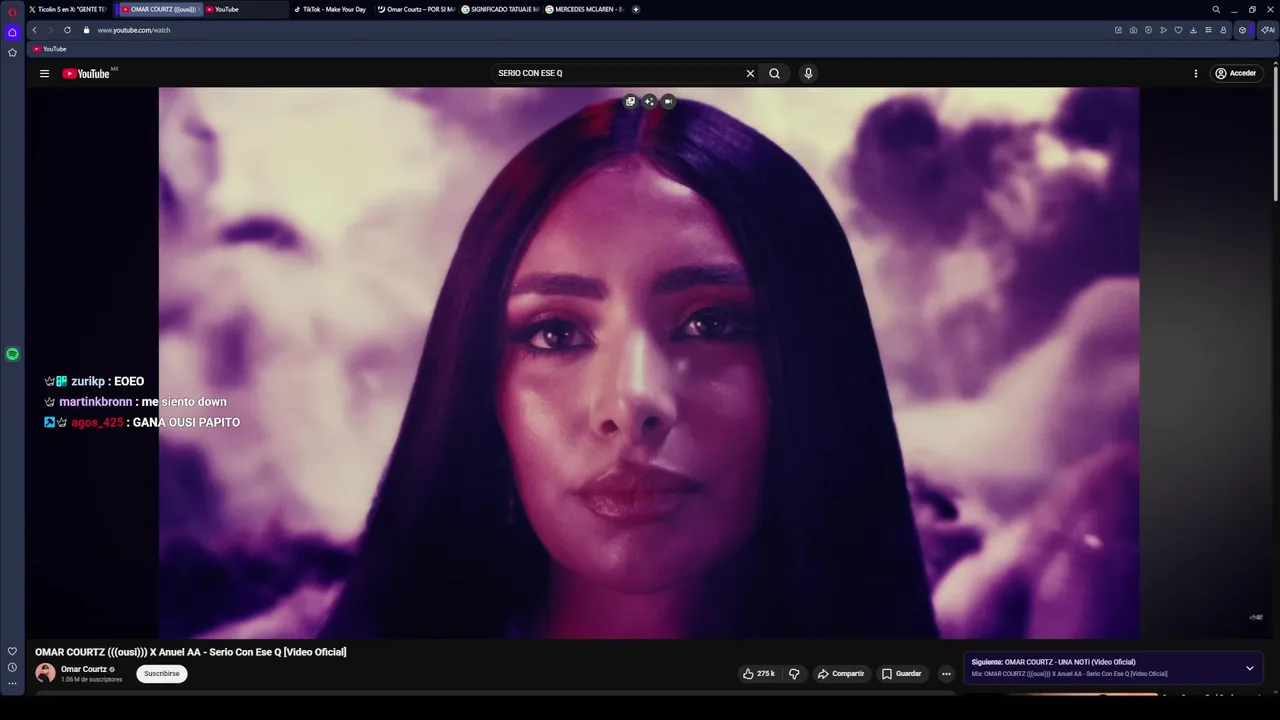The width and height of the screenshot is (1280, 720).
Task: Open a new browser tab
Action: coord(636,9)
